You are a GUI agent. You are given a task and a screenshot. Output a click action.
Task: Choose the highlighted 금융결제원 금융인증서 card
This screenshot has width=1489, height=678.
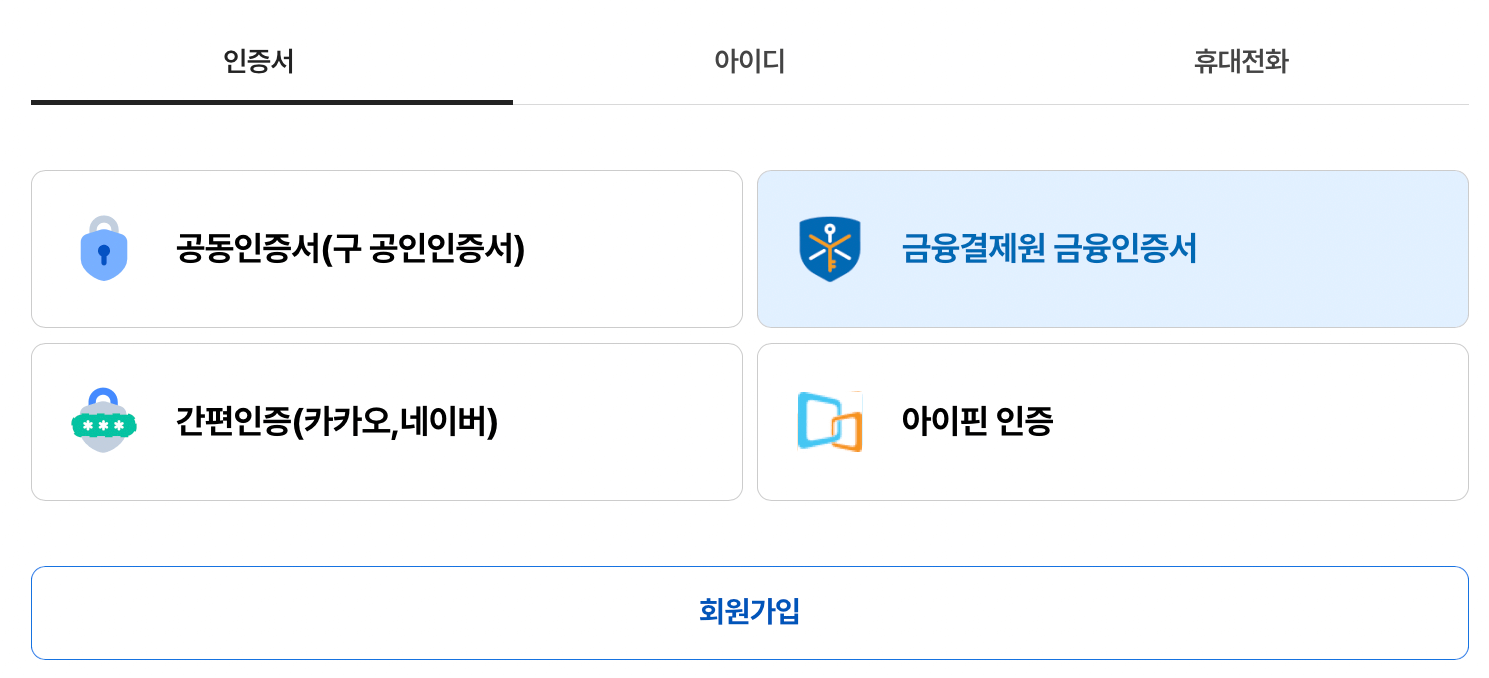[1112, 248]
